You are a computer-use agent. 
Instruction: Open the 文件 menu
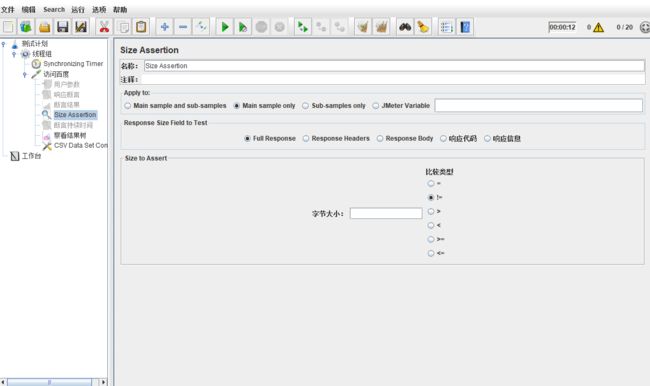point(7,10)
